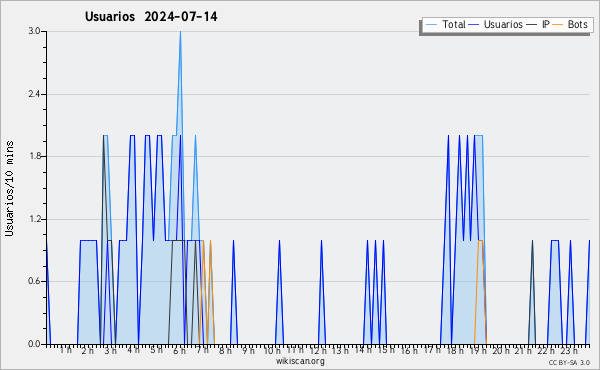This screenshot has height=370, width=600.
Task: Click the 1.8 y-axis value
Action: click(x=35, y=156)
